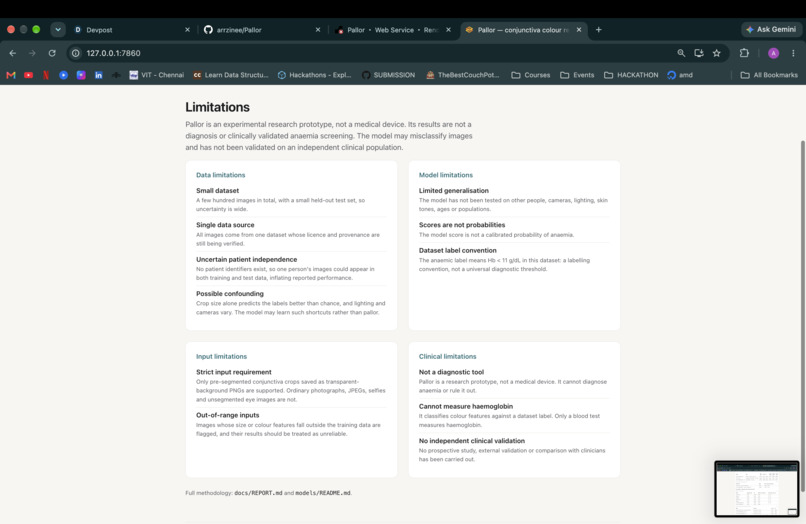Switch to the Pallor Web Service tab
The height and width of the screenshot is (524, 806).
tap(393, 30)
